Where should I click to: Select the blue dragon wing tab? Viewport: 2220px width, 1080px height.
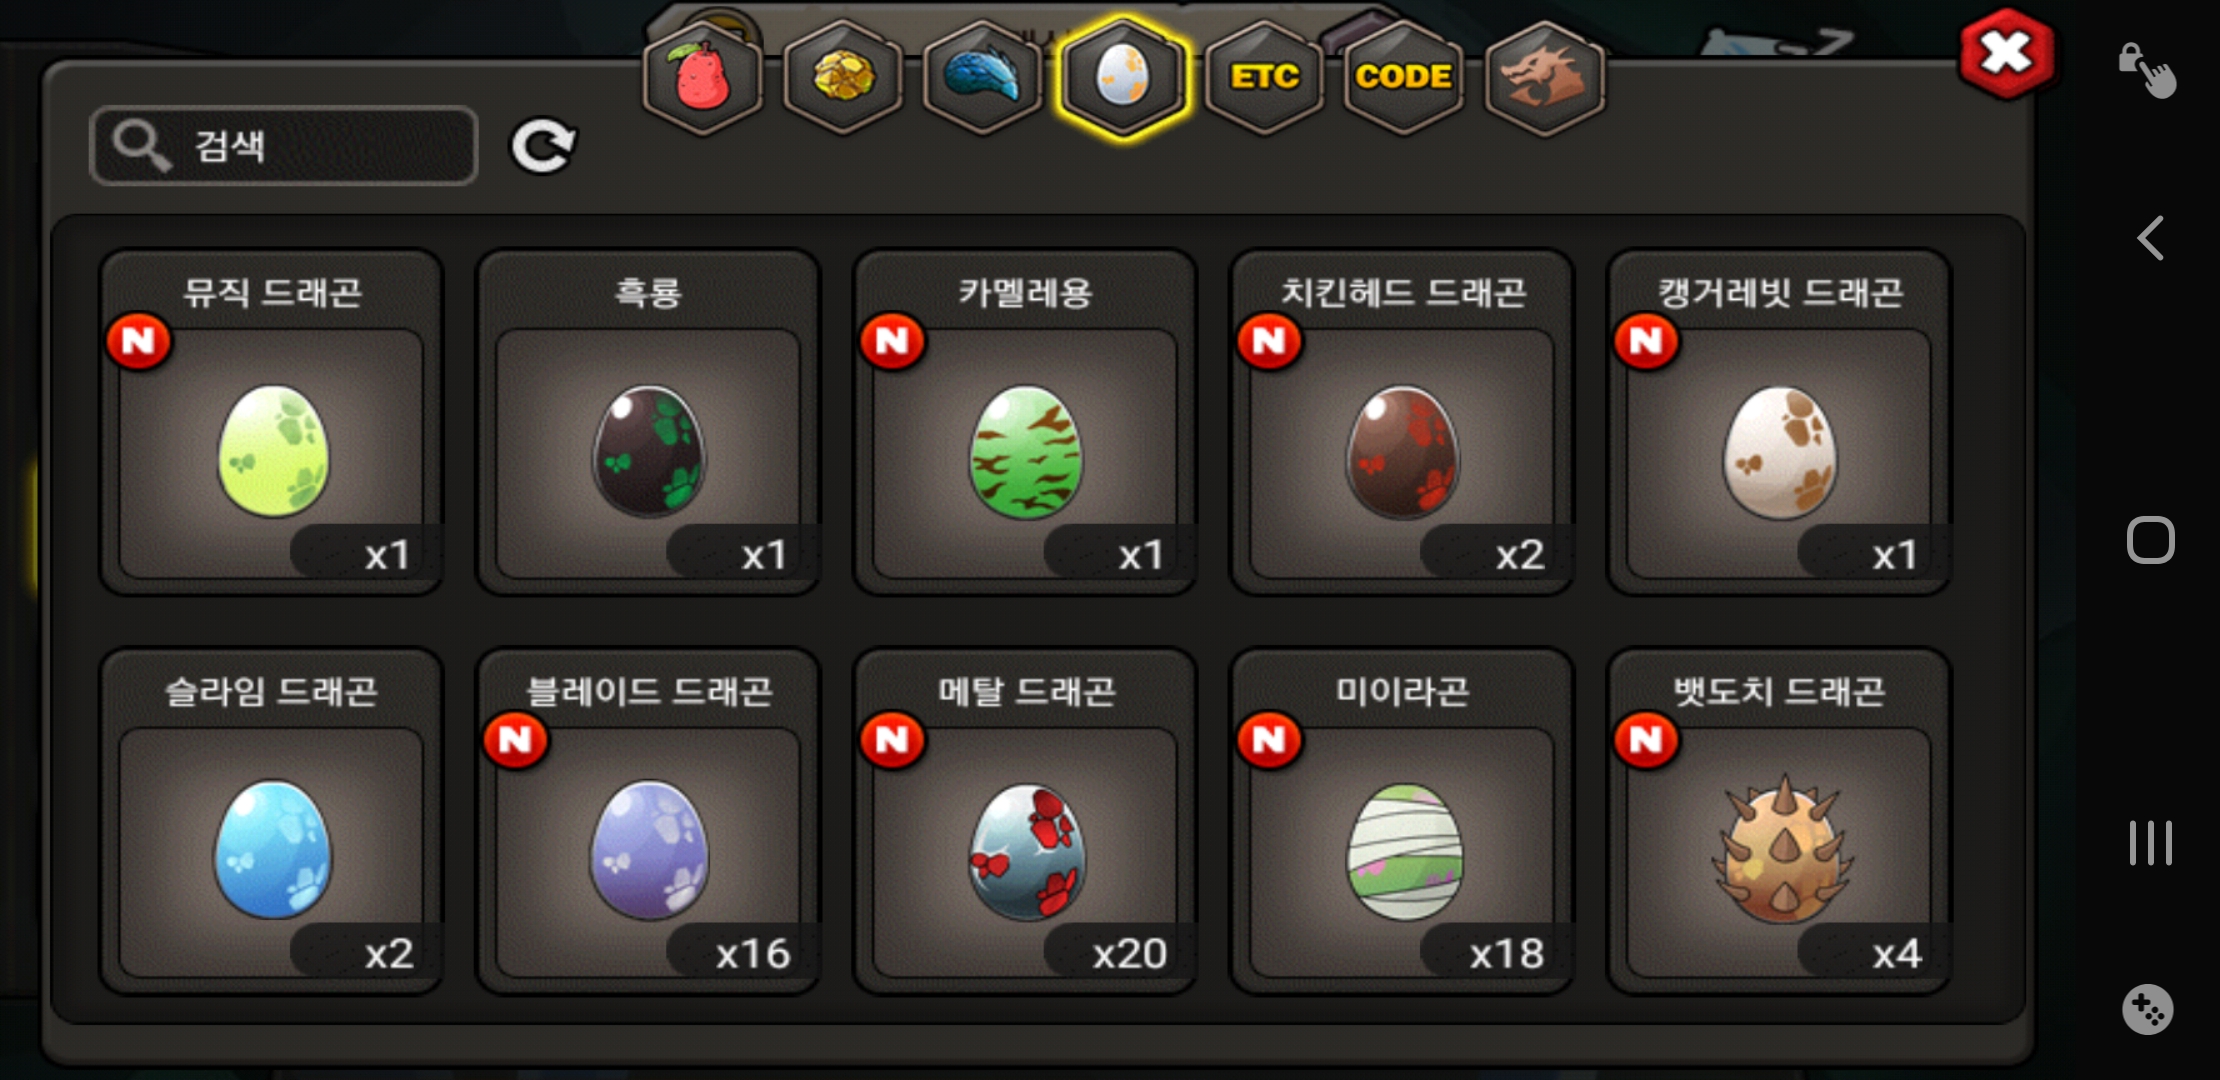coord(983,78)
